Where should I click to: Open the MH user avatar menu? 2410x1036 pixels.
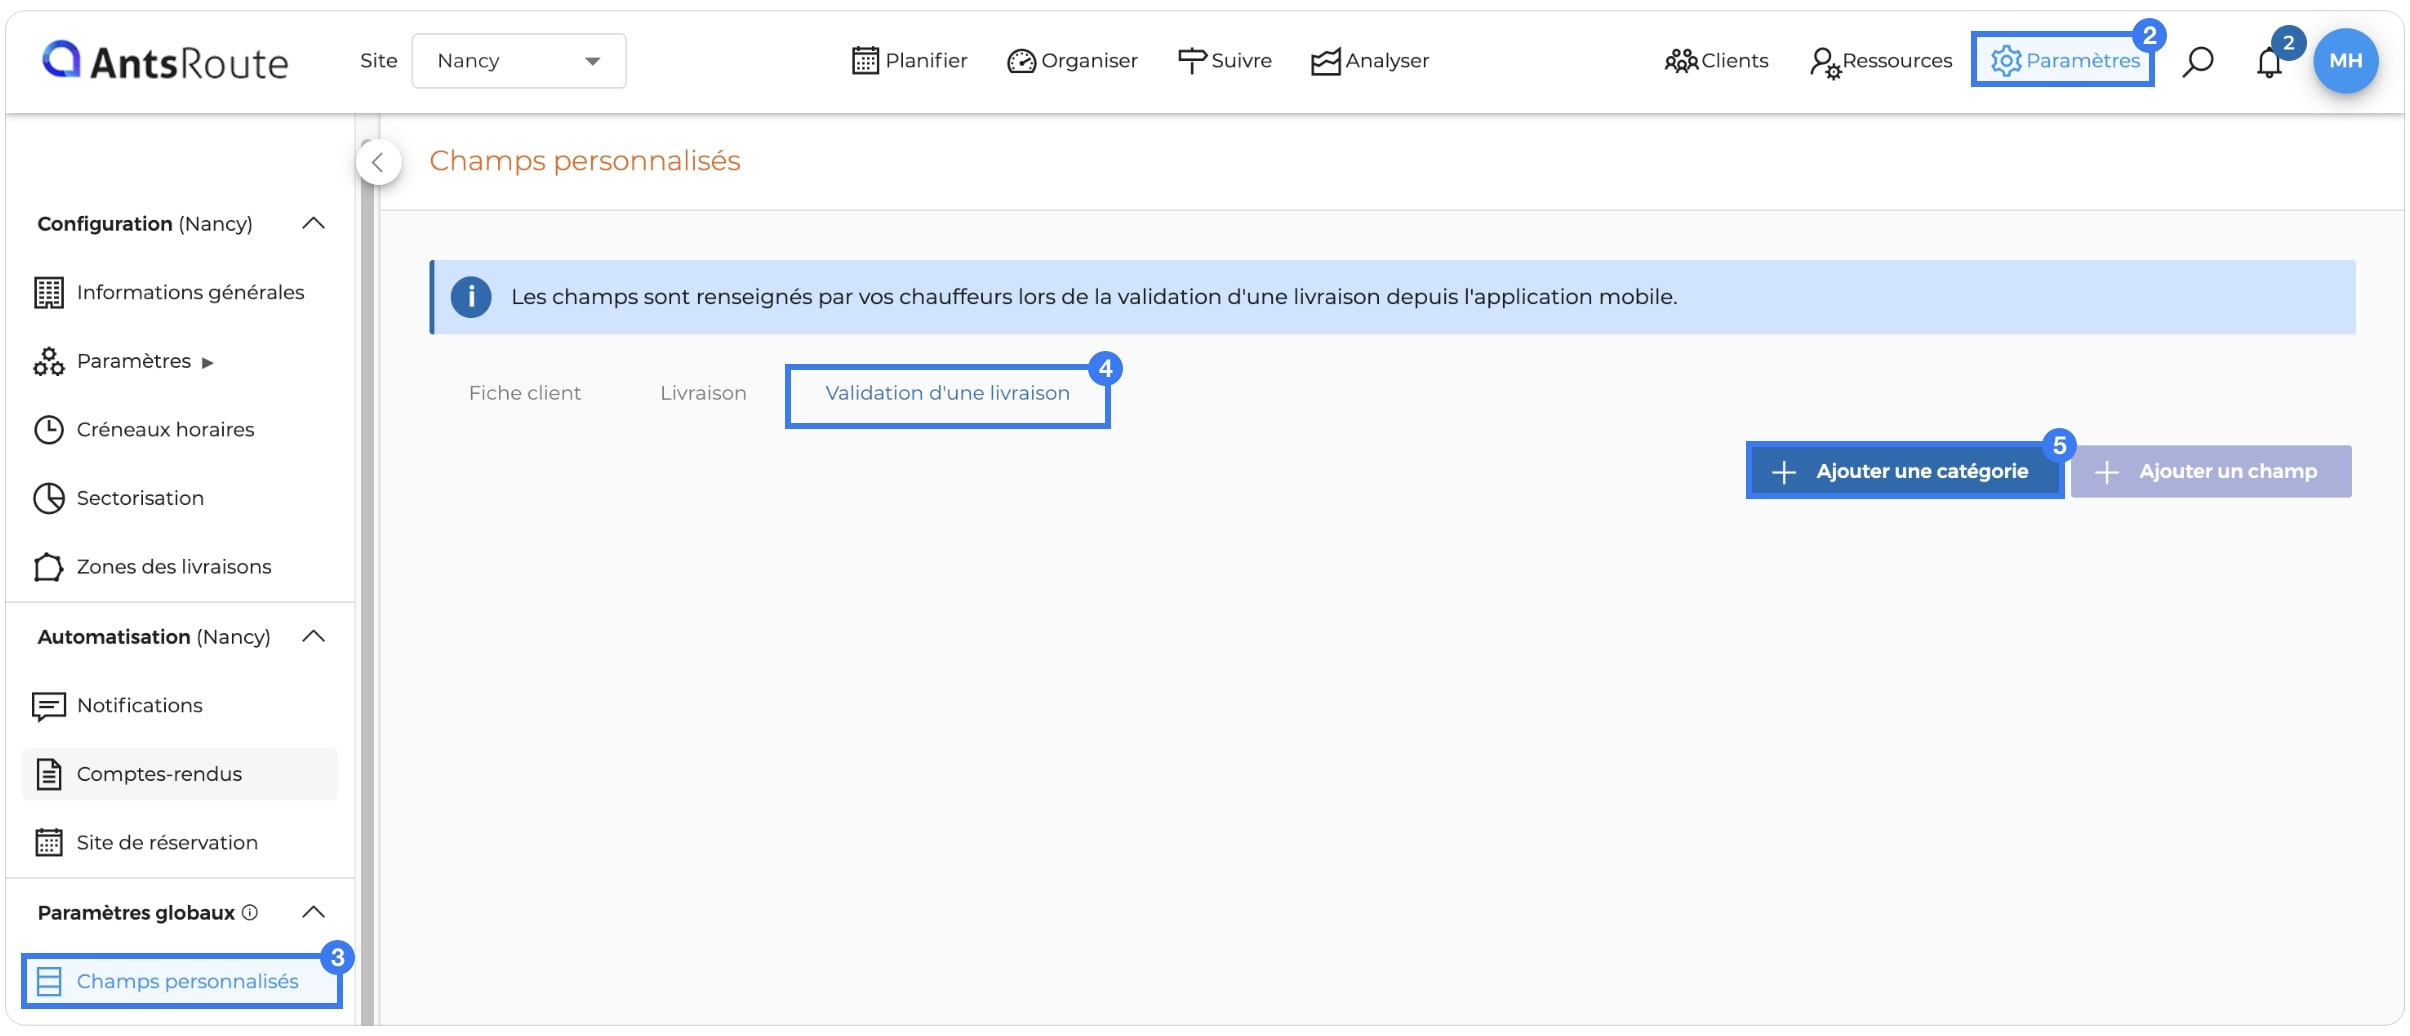tap(2345, 61)
